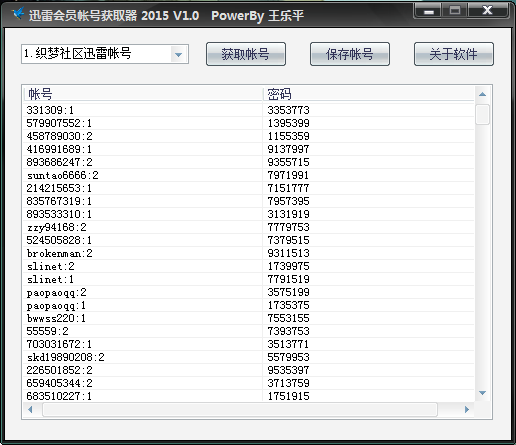Click the 帐号 column header

(x=143, y=94)
